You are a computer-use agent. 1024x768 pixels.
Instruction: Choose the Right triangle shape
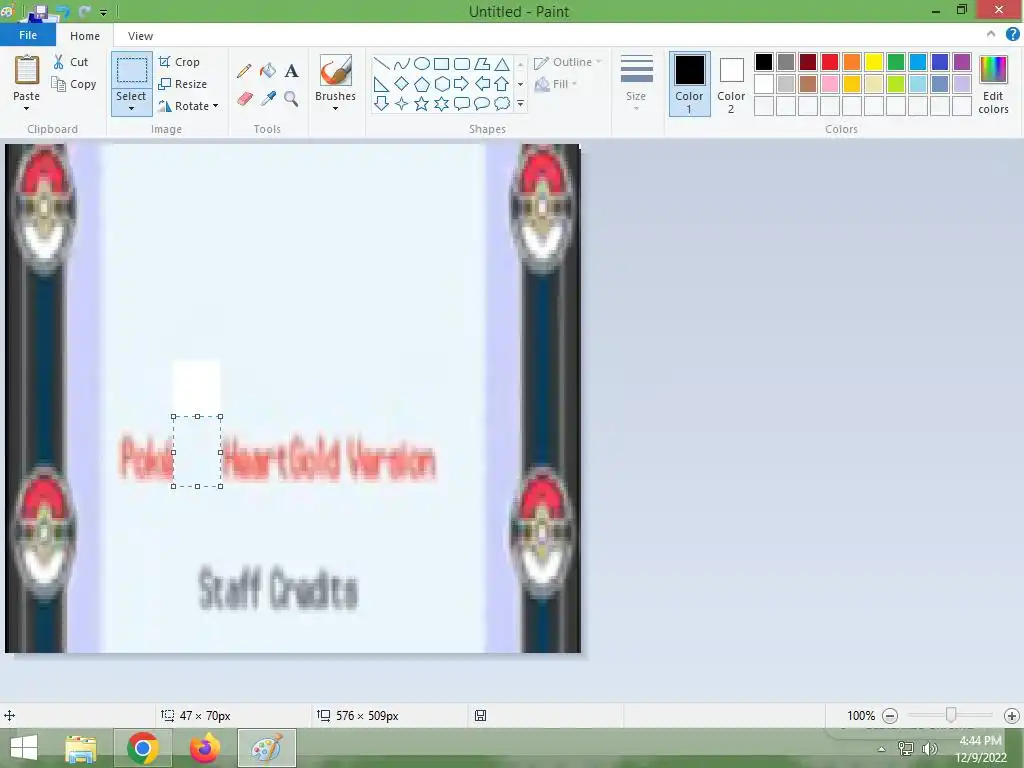click(x=381, y=84)
